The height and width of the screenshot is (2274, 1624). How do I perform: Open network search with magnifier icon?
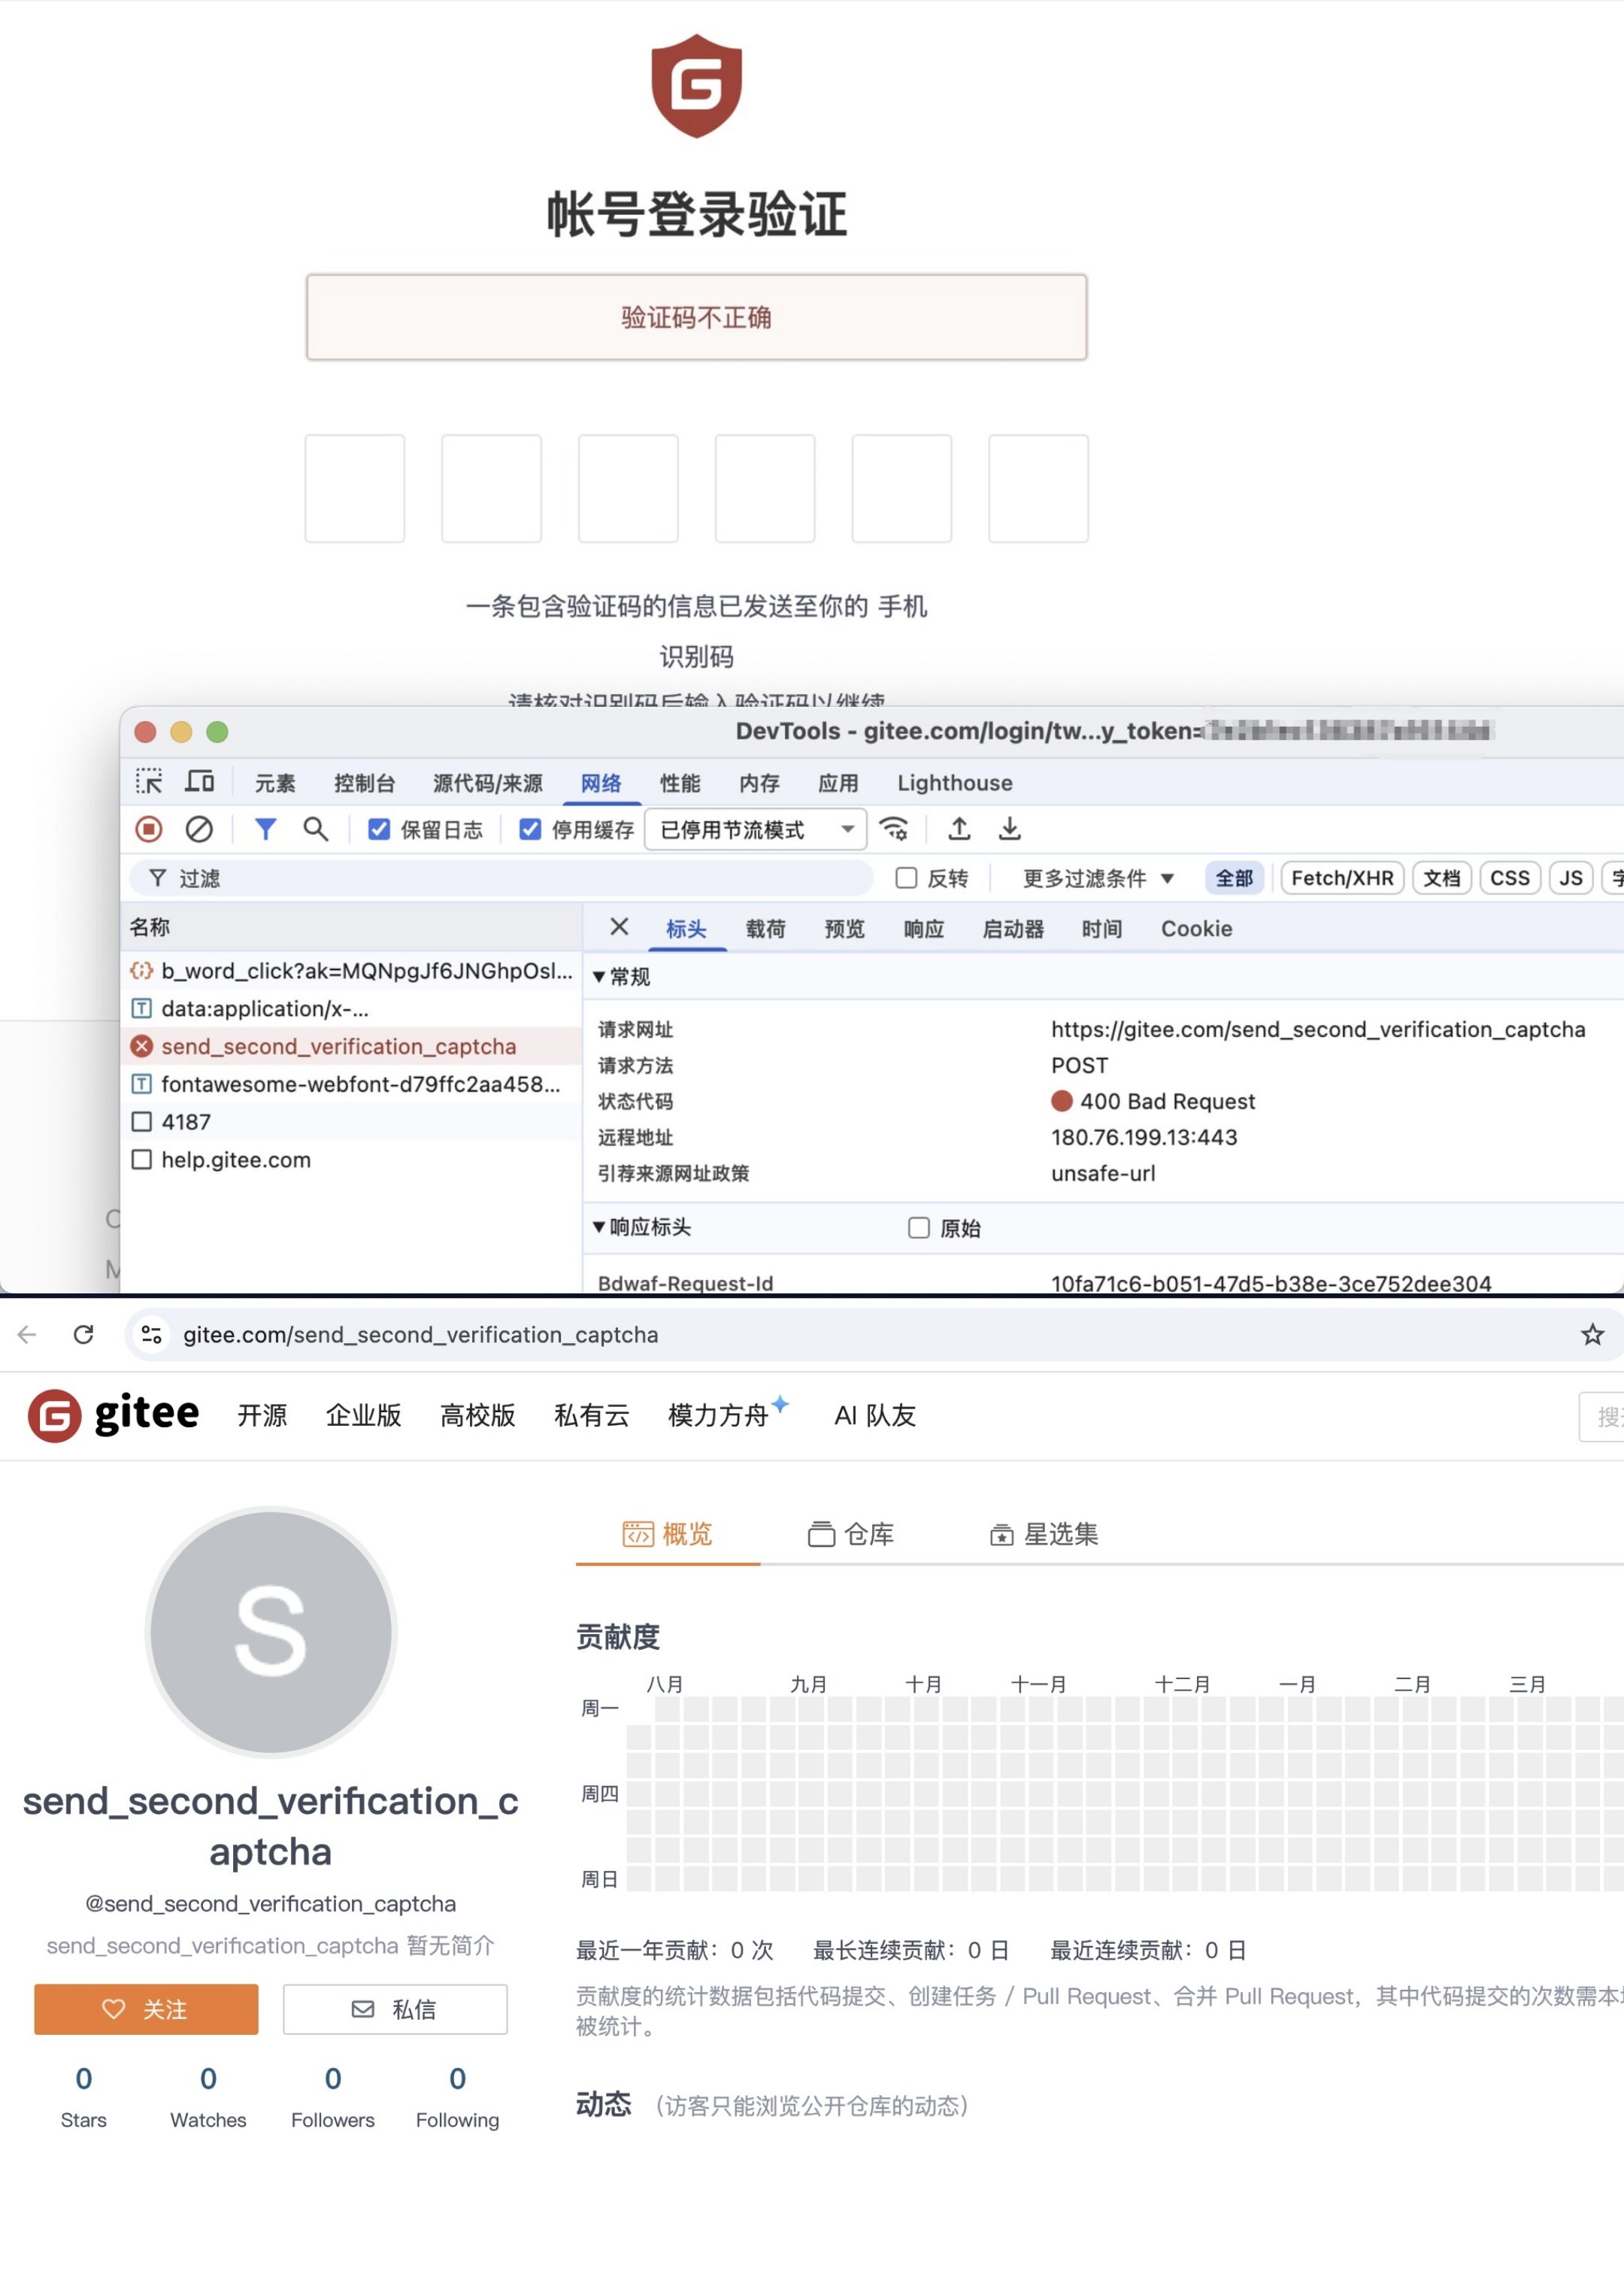316,829
